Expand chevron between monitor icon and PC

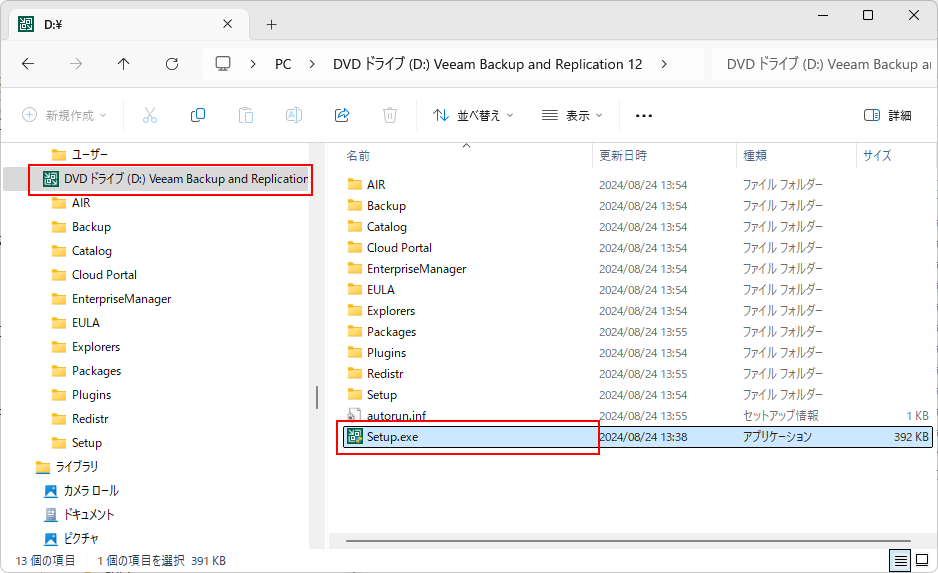[253, 64]
